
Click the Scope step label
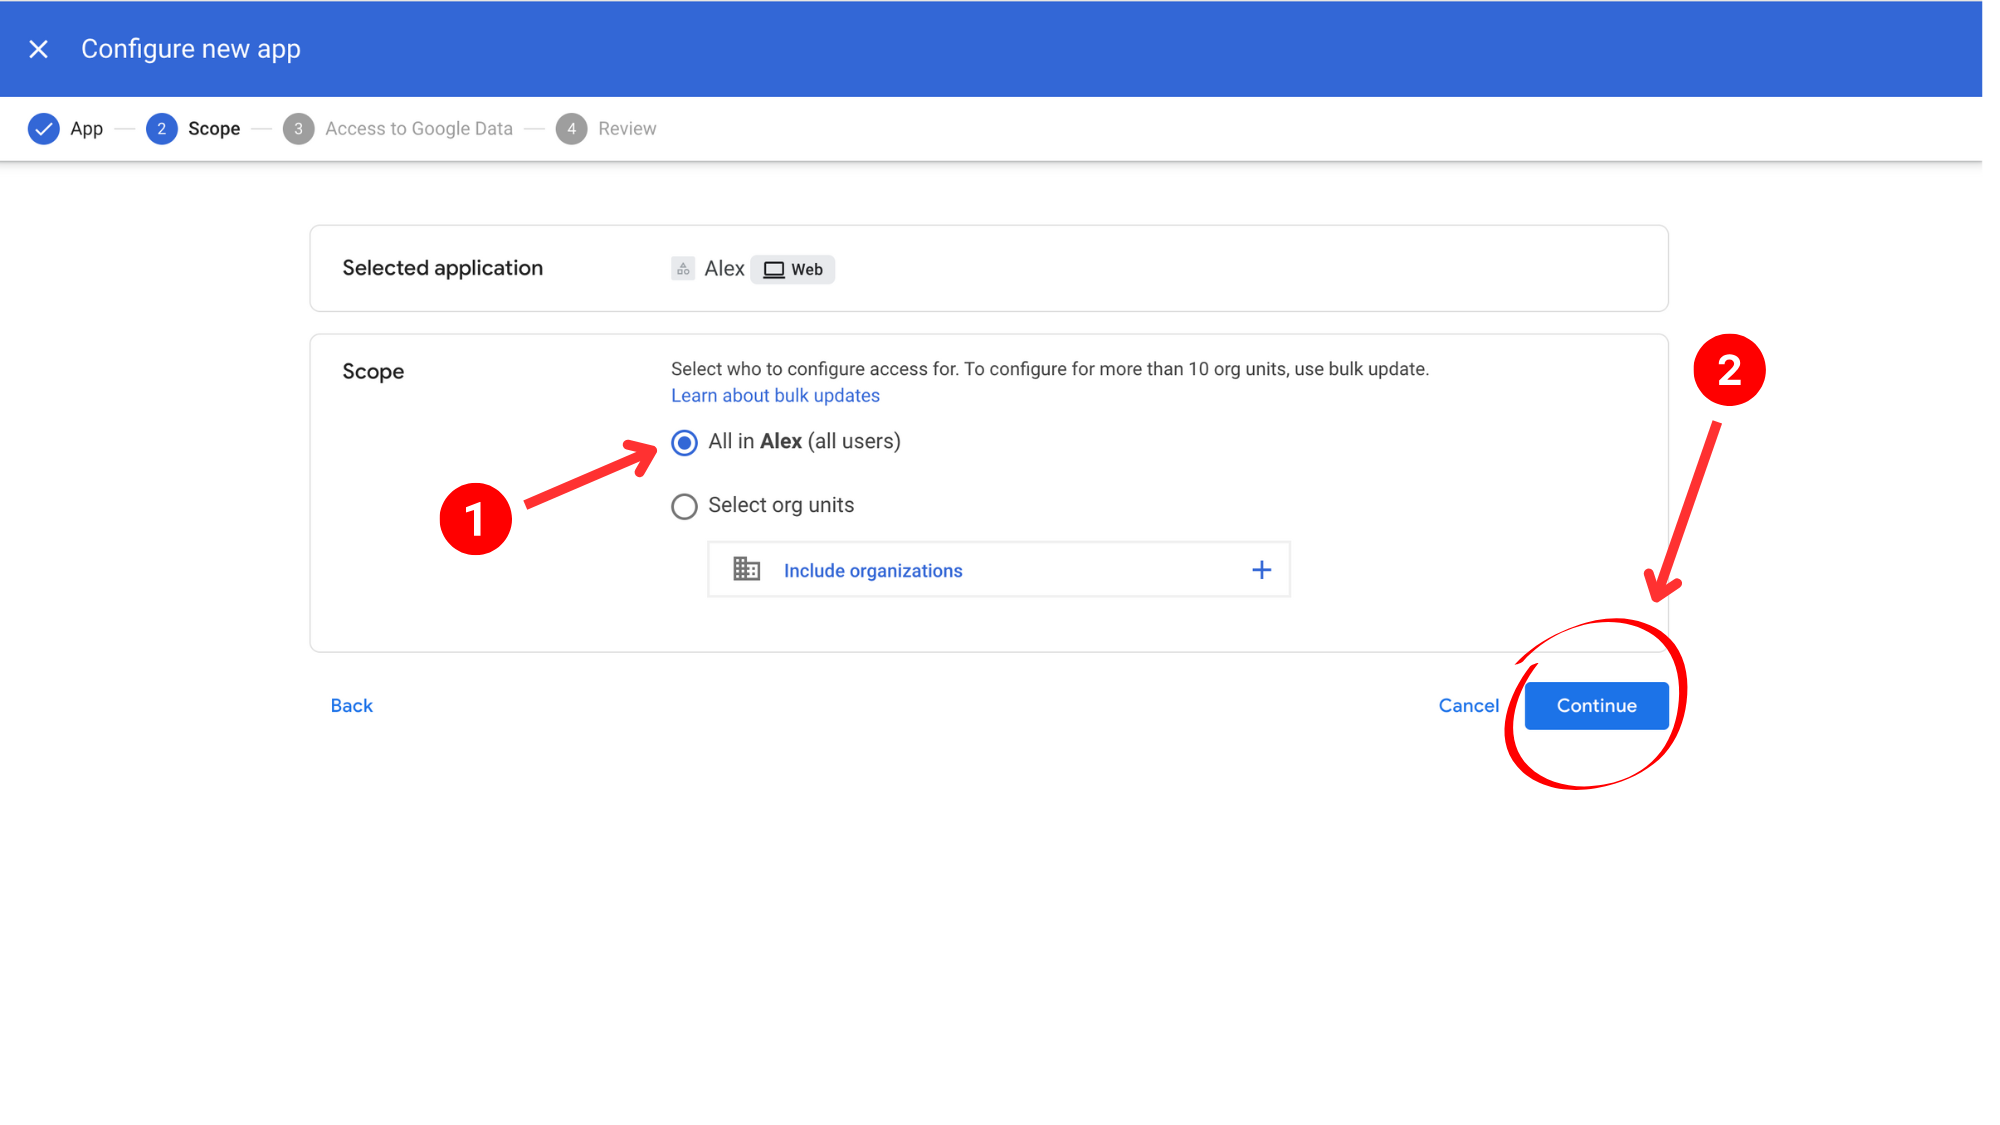[x=214, y=129]
